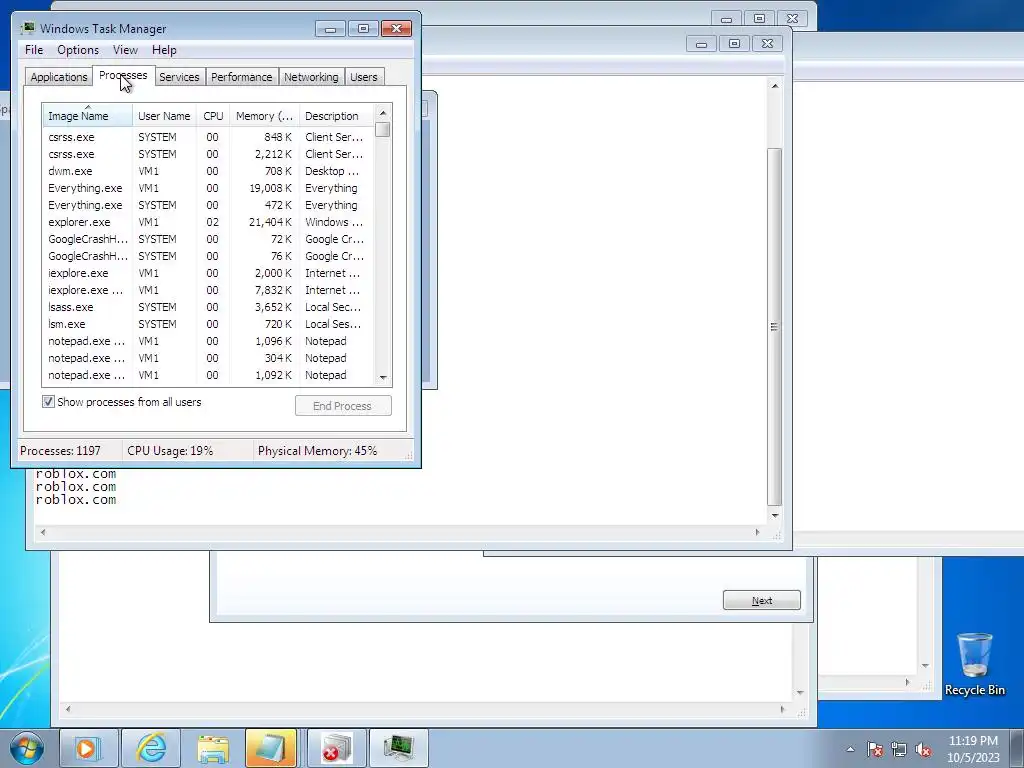This screenshot has height=768, width=1024.
Task: Click Physical Memory: 45% status entry
Action: (x=317, y=451)
